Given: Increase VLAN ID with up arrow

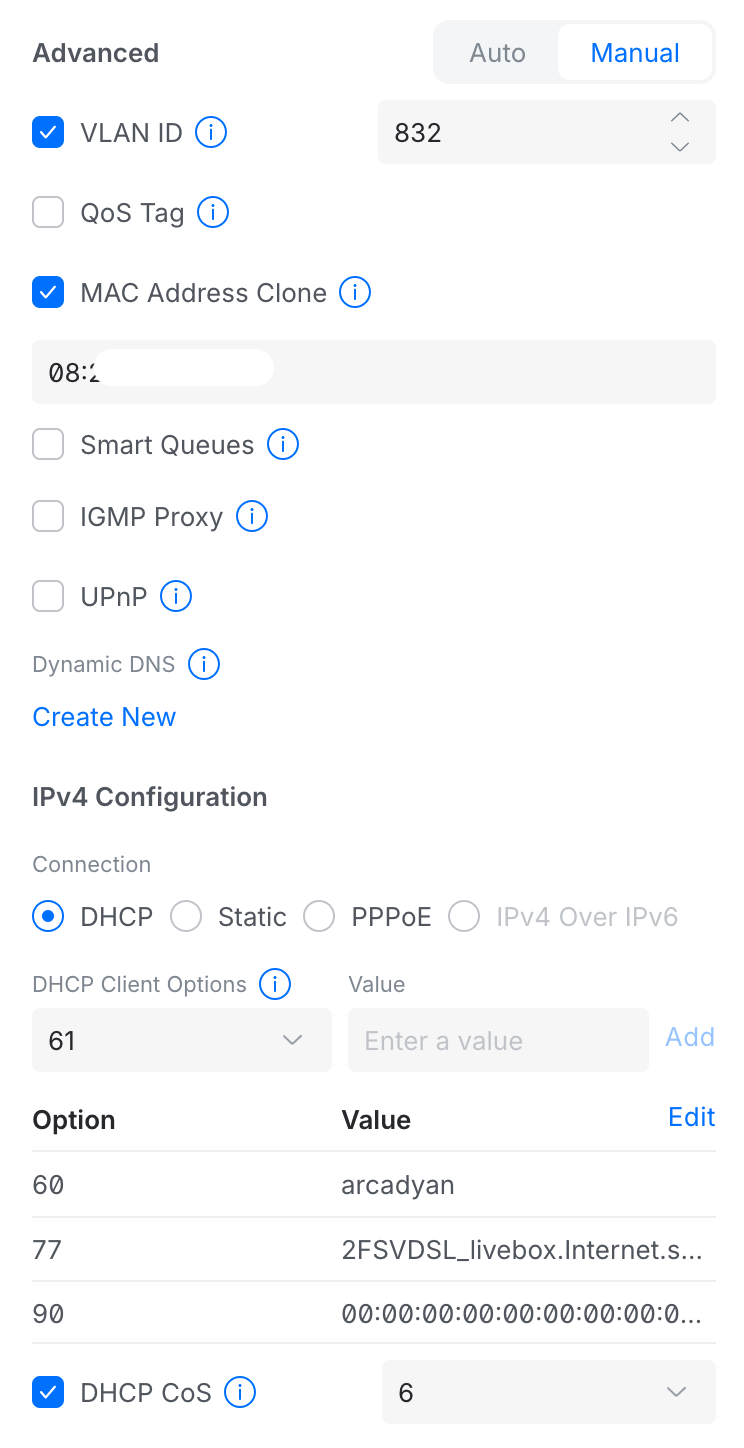Looking at the screenshot, I should click(680, 118).
